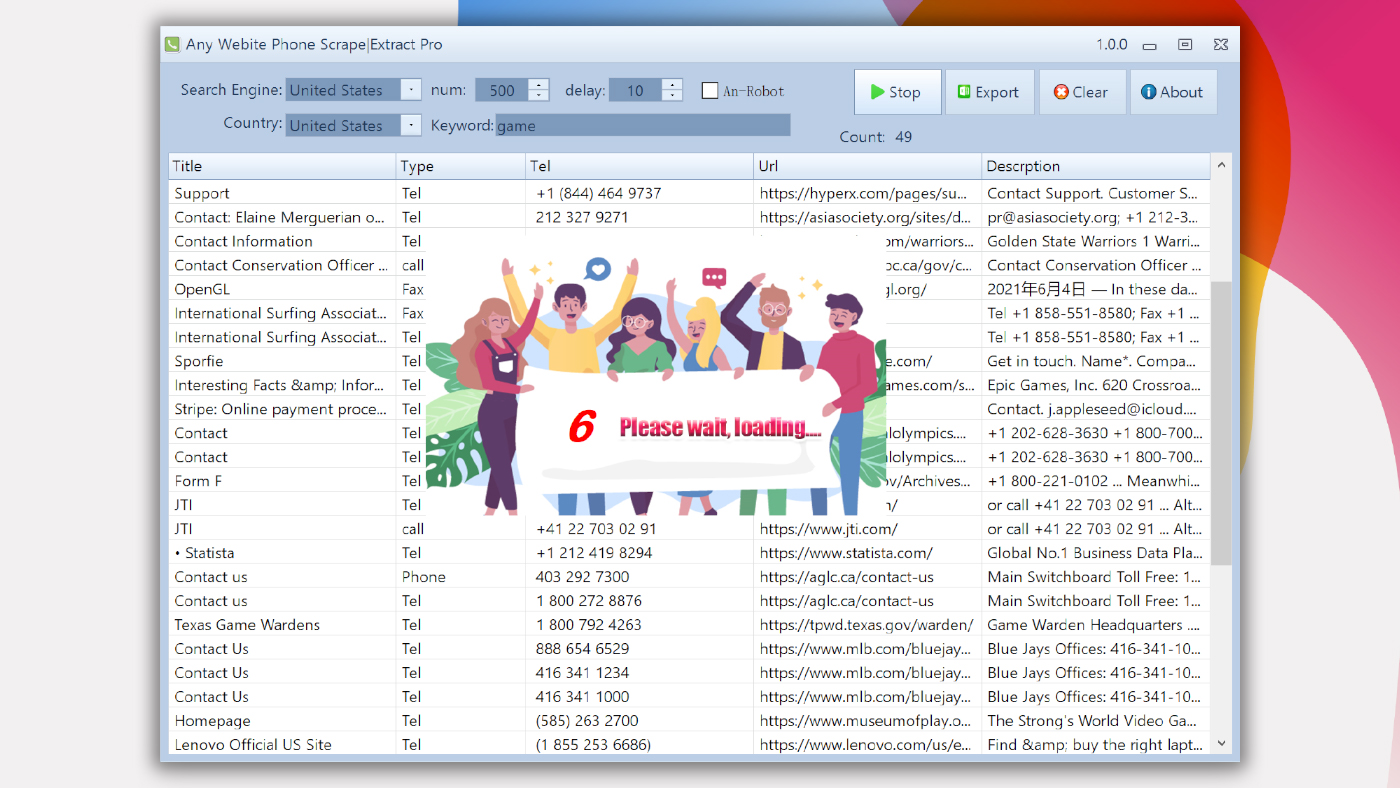Open the Country dropdown
Image resolution: width=1400 pixels, height=788 pixels.
[x=411, y=125]
